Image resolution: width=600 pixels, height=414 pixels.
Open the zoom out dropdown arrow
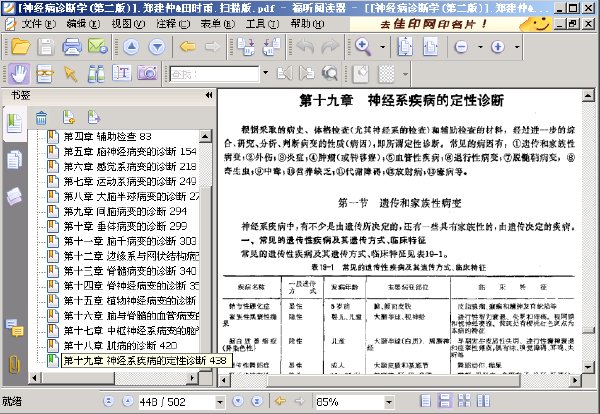(480, 47)
